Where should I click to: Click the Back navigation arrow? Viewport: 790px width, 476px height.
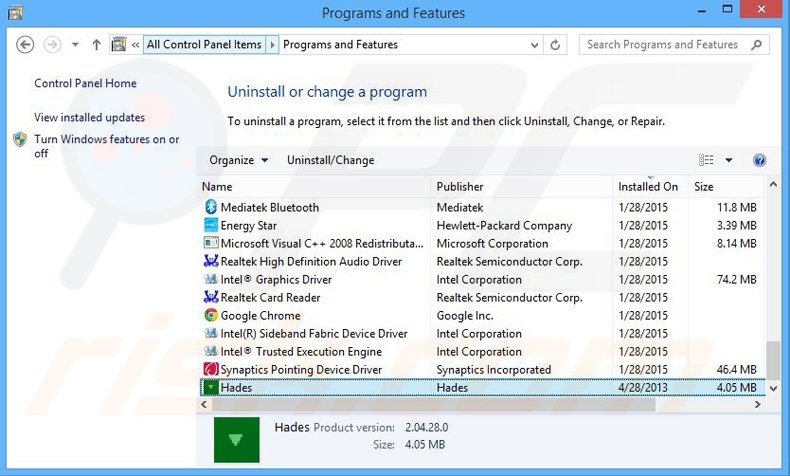25,45
